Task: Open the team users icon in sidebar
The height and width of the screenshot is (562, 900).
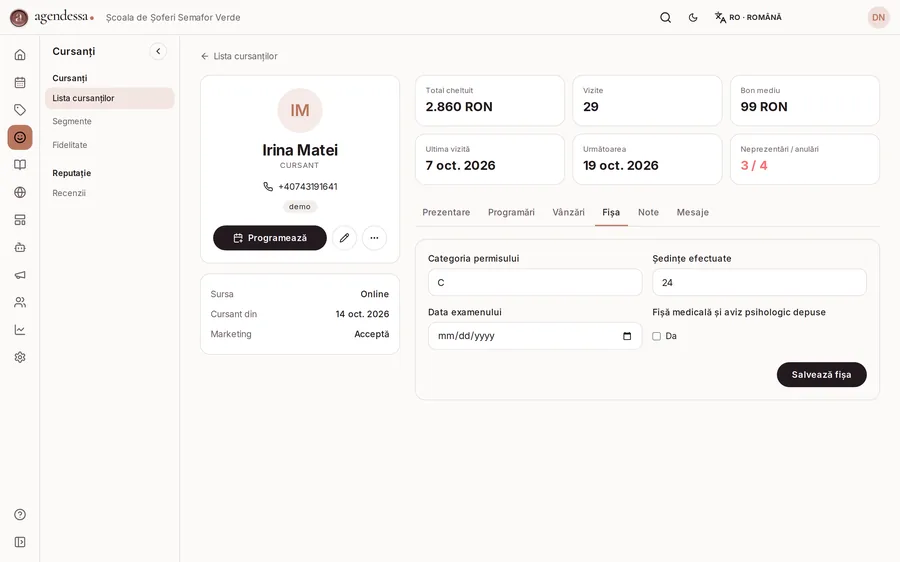Action: (20, 302)
